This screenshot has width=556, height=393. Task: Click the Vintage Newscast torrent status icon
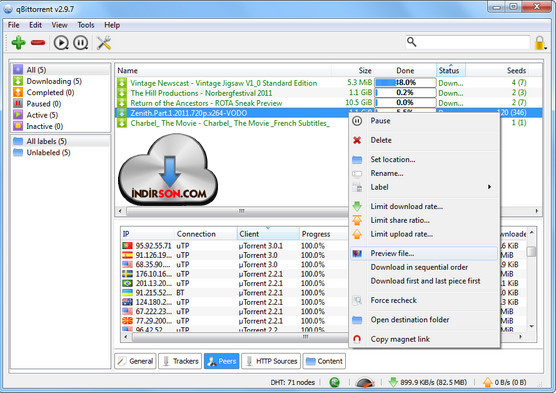[x=122, y=83]
